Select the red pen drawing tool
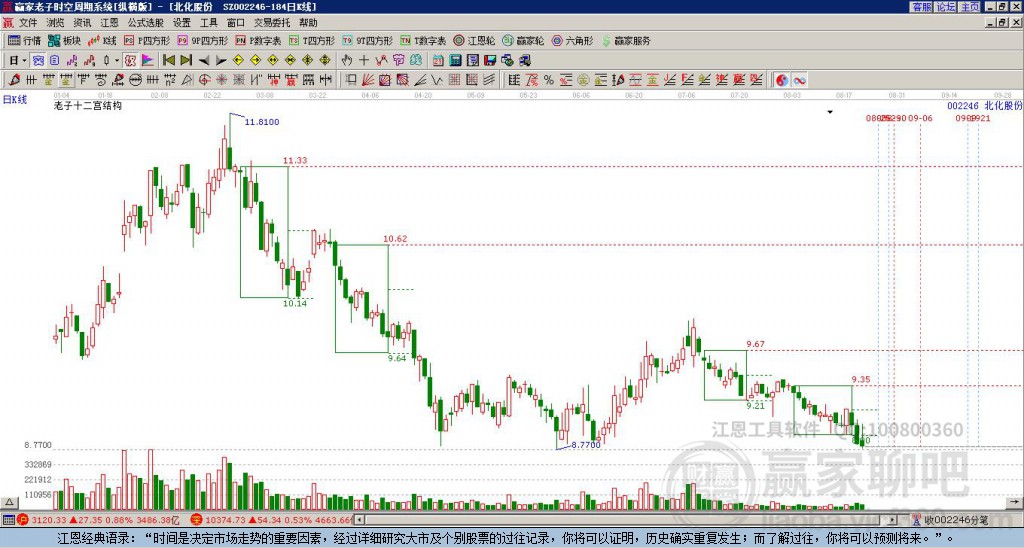The width and height of the screenshot is (1024, 548). (x=14, y=80)
